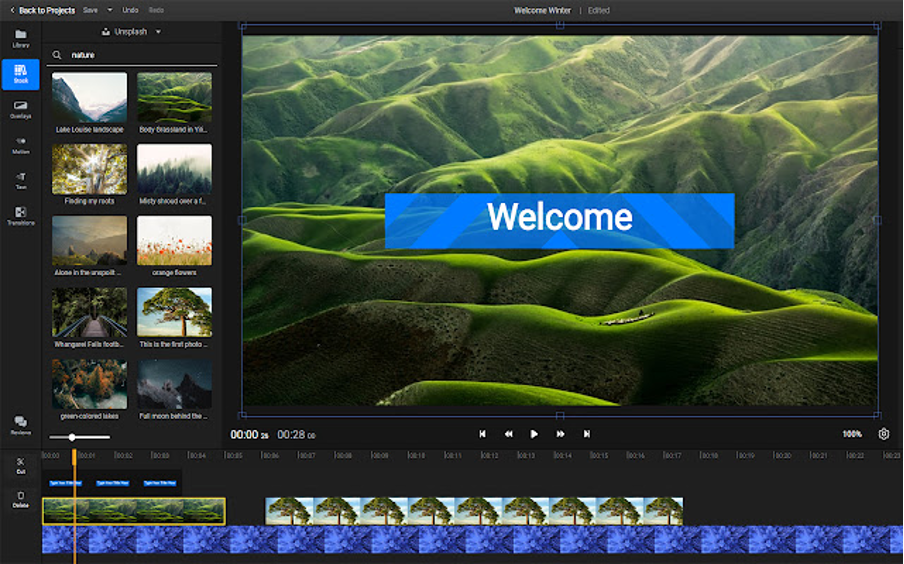Open the Transitions panel
This screenshot has width=904, height=564.
(20, 215)
